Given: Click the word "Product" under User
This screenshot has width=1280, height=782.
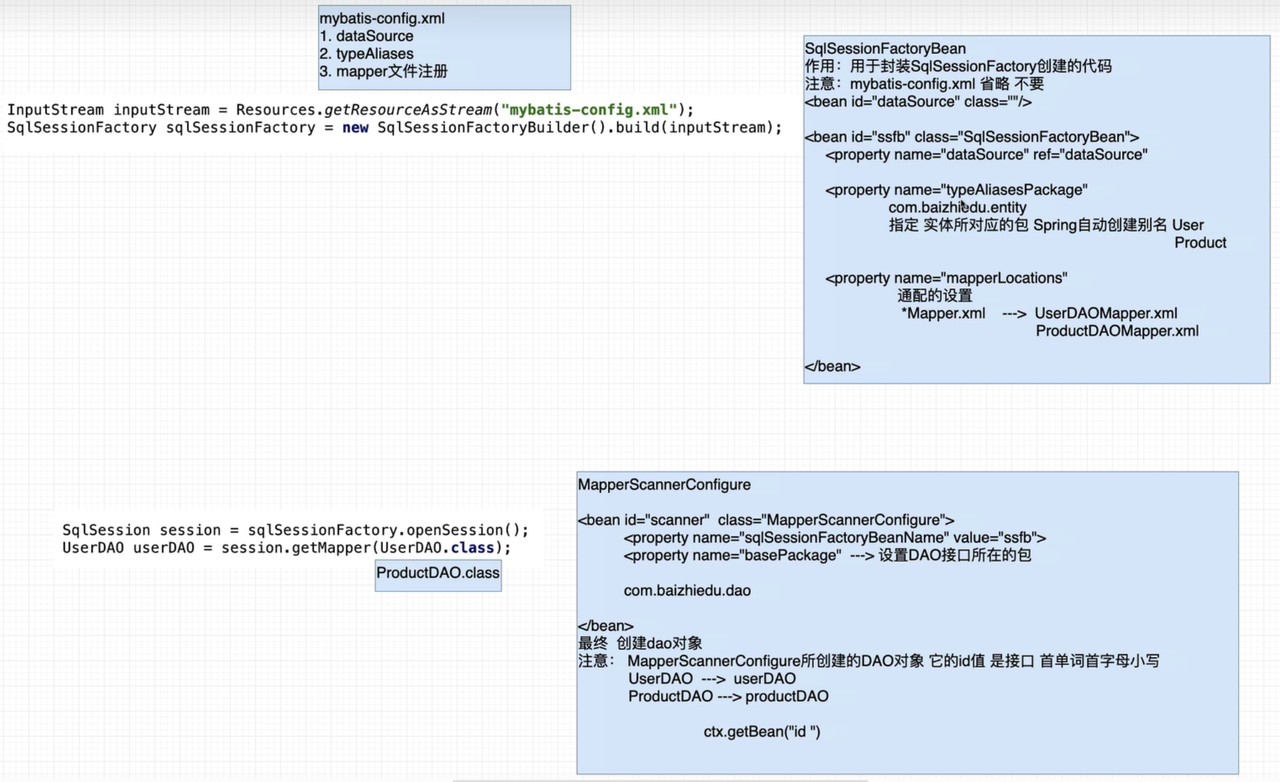Looking at the screenshot, I should click(1200, 242).
